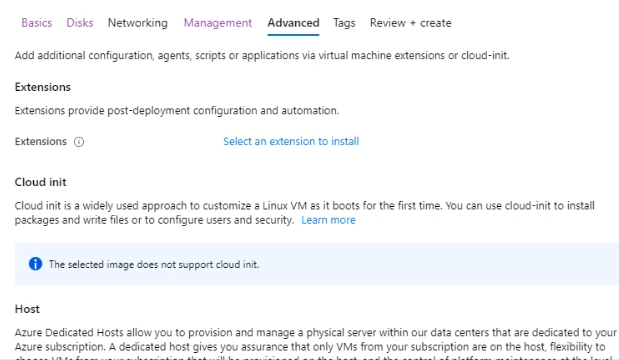Click the 'Add additional configuration, agents' description
The image size is (619, 360).
tap(262, 55)
